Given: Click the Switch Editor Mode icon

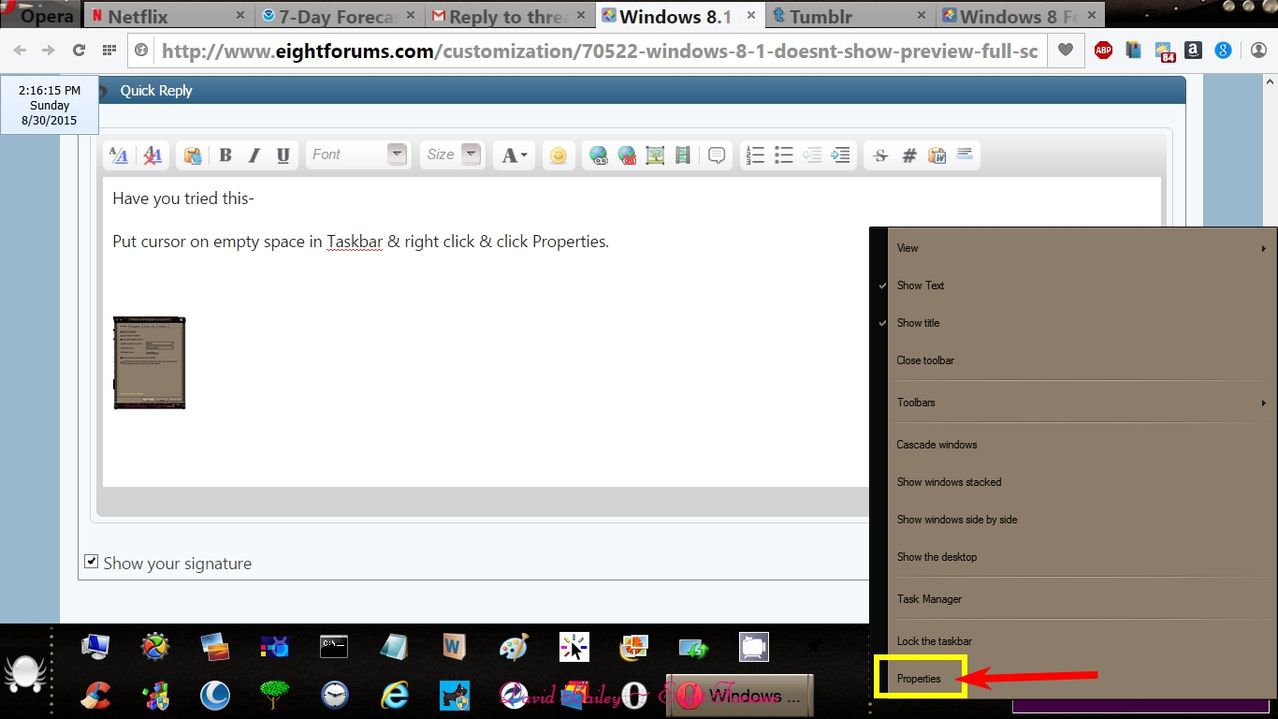Looking at the screenshot, I should point(119,155).
